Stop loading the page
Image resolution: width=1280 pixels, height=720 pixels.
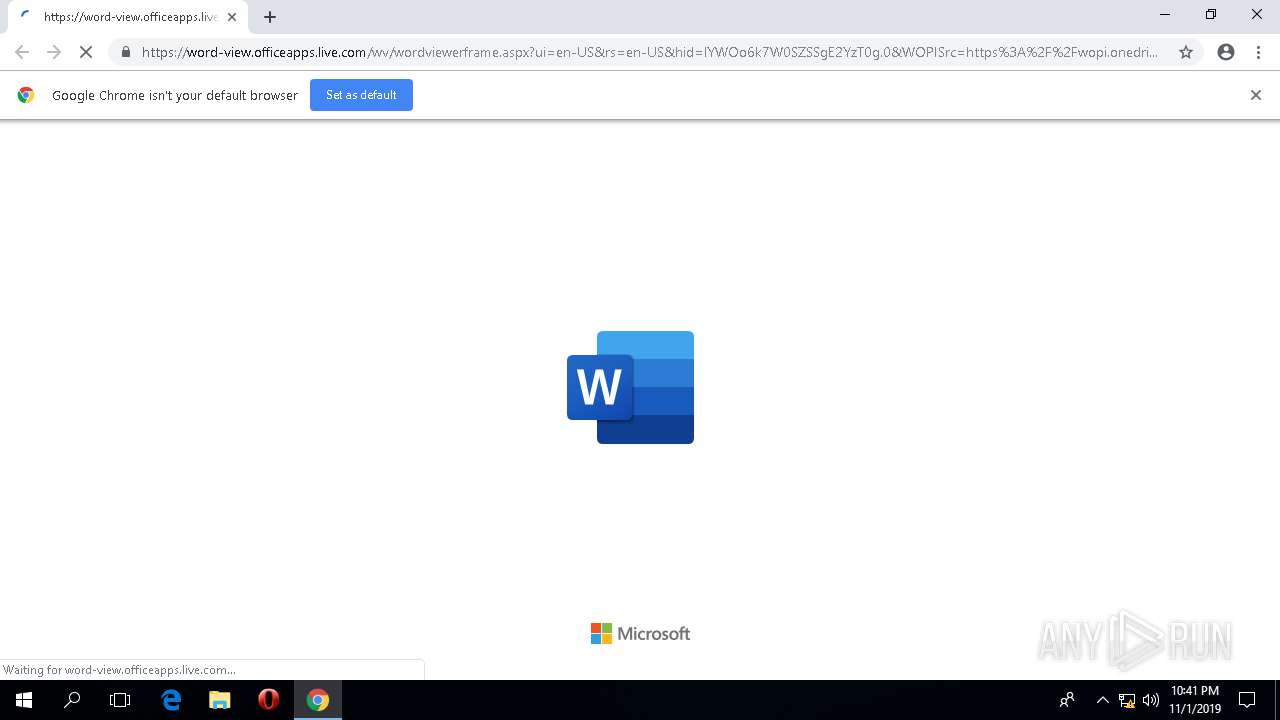click(x=86, y=52)
